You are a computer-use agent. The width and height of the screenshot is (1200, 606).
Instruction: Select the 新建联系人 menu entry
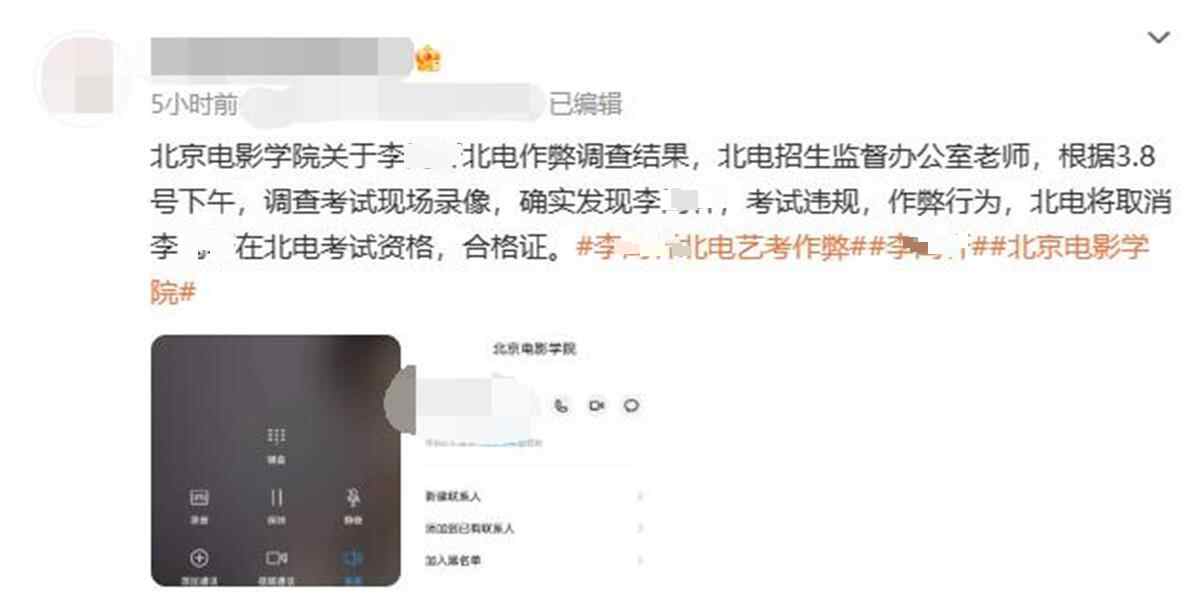(454, 496)
